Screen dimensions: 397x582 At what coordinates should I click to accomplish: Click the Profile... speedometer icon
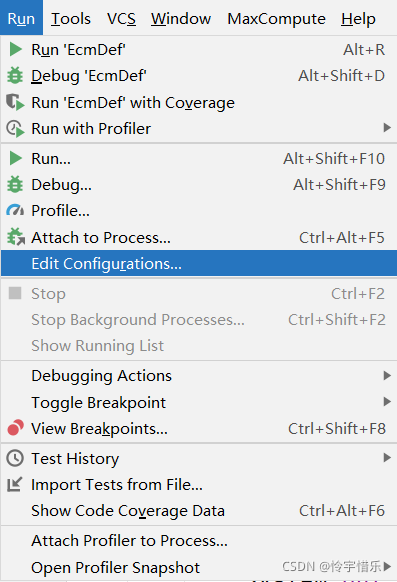(x=15, y=210)
